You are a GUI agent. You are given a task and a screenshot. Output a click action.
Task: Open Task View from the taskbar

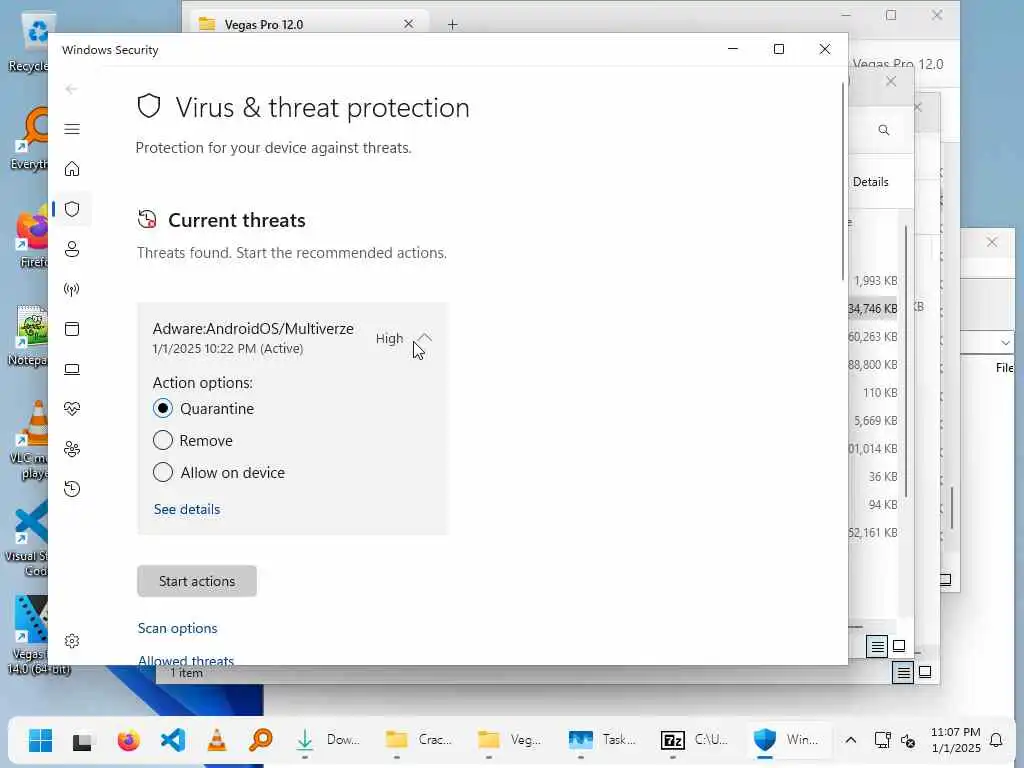click(83, 741)
